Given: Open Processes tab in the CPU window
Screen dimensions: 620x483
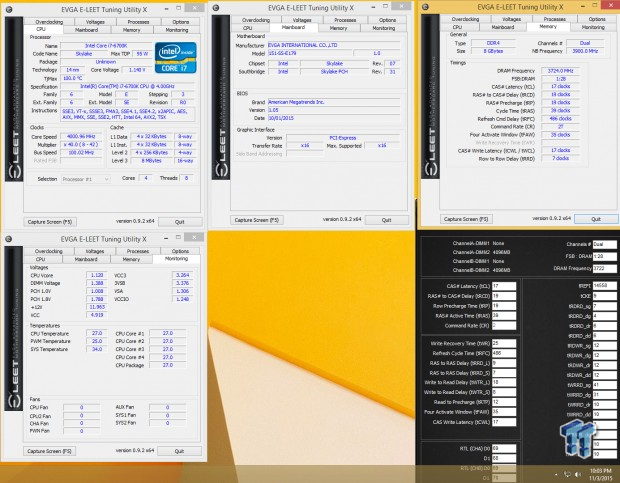Looking at the screenshot, I should coord(138,22).
